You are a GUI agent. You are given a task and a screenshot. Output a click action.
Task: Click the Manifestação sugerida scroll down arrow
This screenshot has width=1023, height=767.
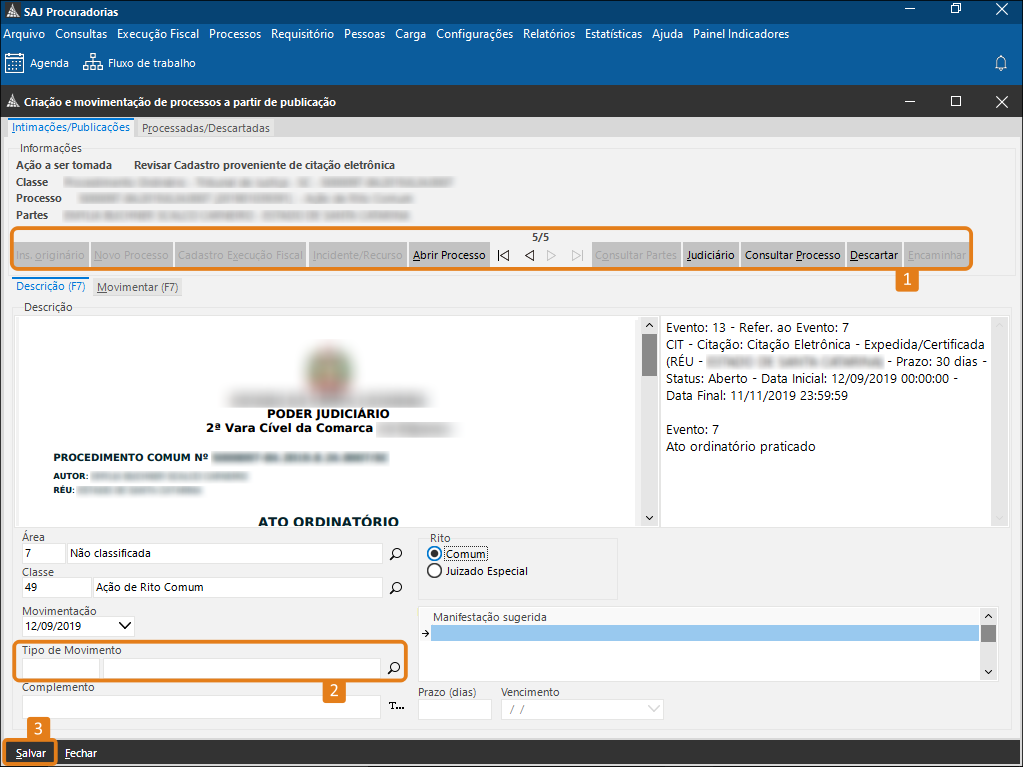tap(988, 672)
